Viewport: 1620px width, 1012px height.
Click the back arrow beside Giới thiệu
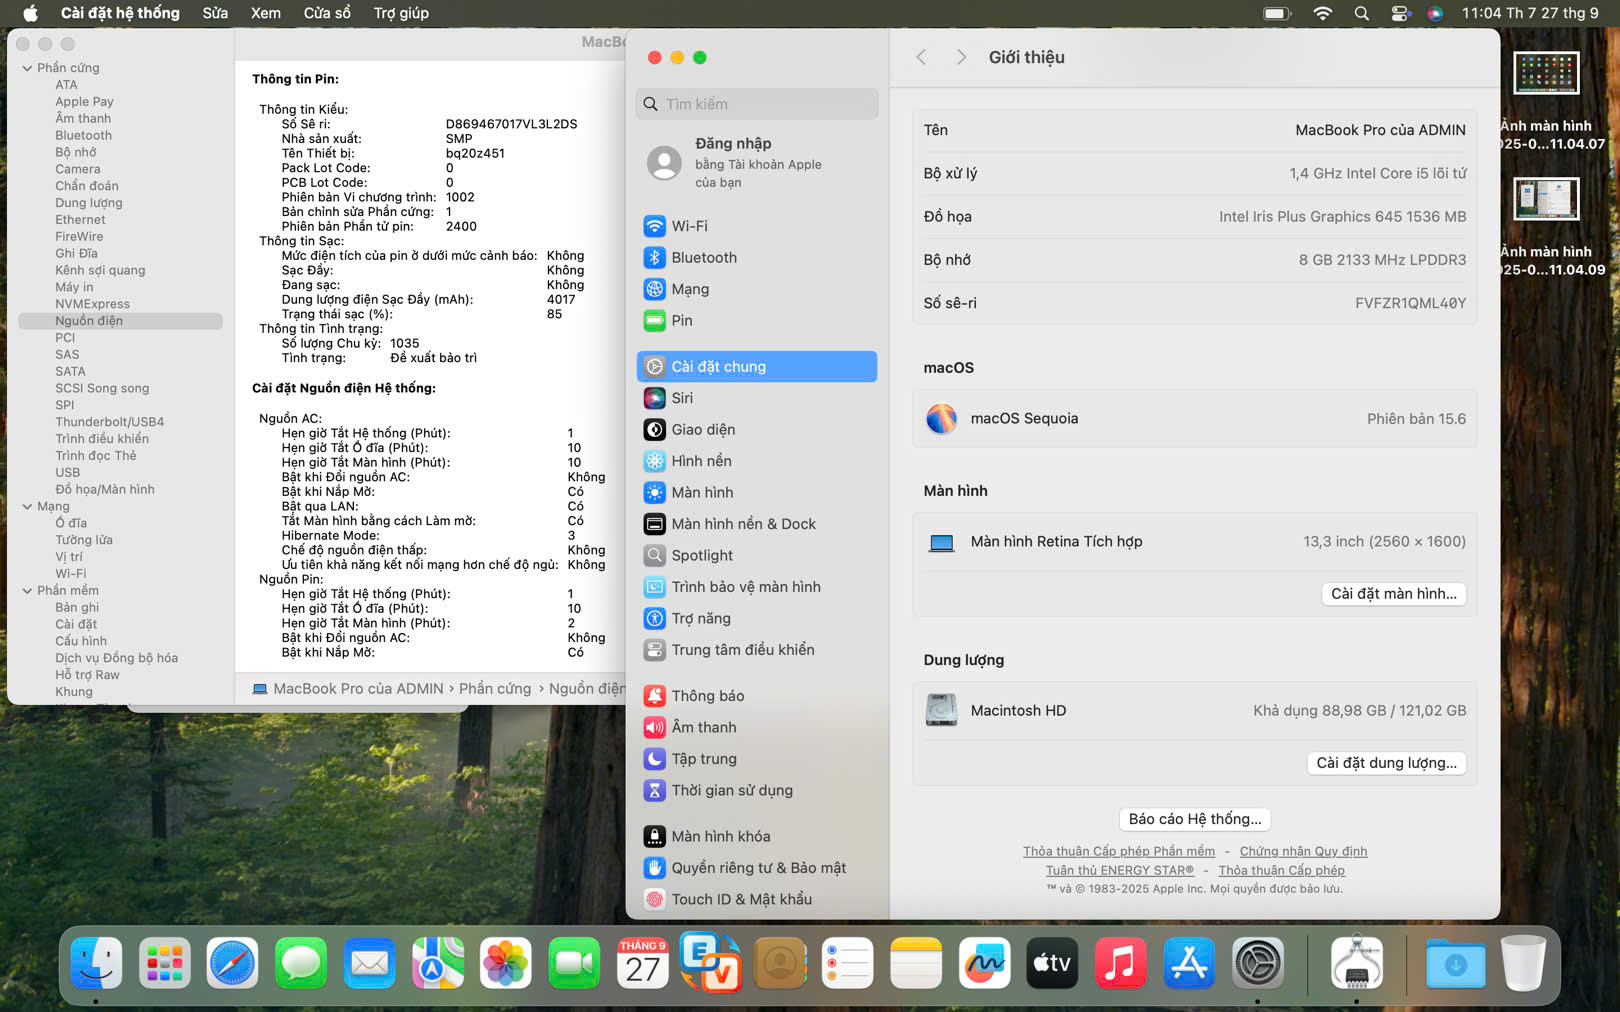pos(921,58)
